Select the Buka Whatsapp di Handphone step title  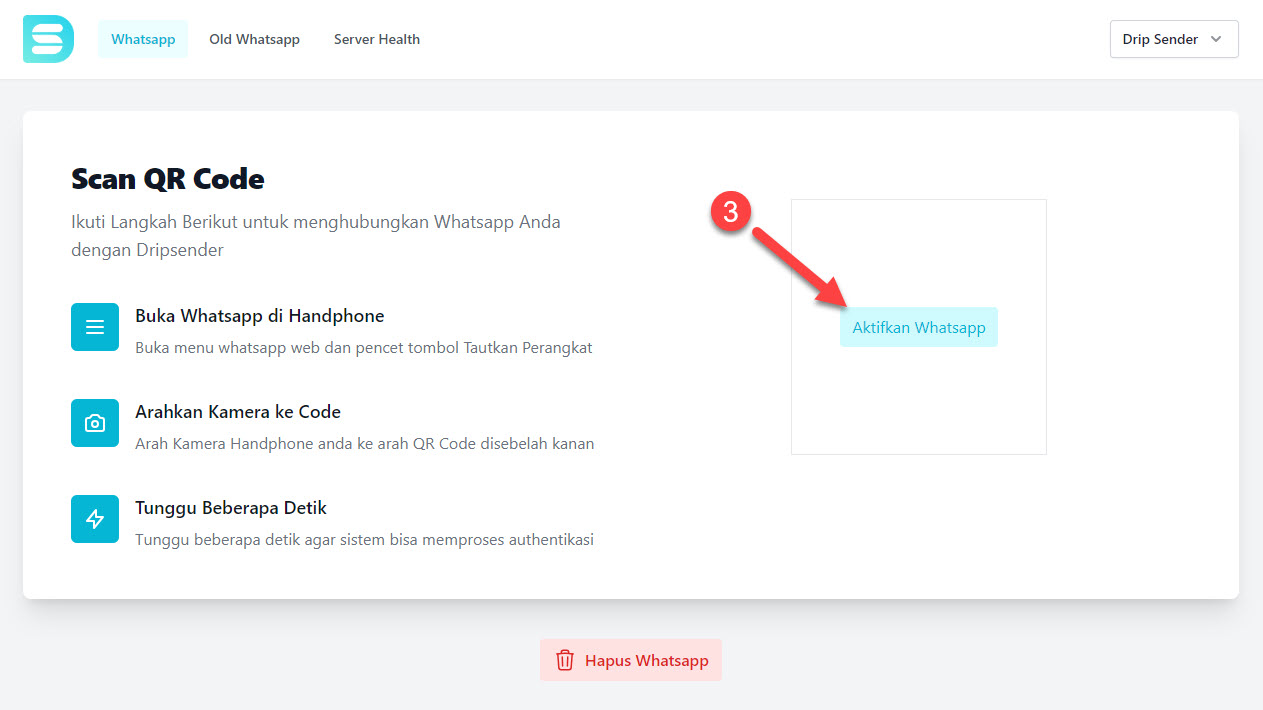pos(260,316)
